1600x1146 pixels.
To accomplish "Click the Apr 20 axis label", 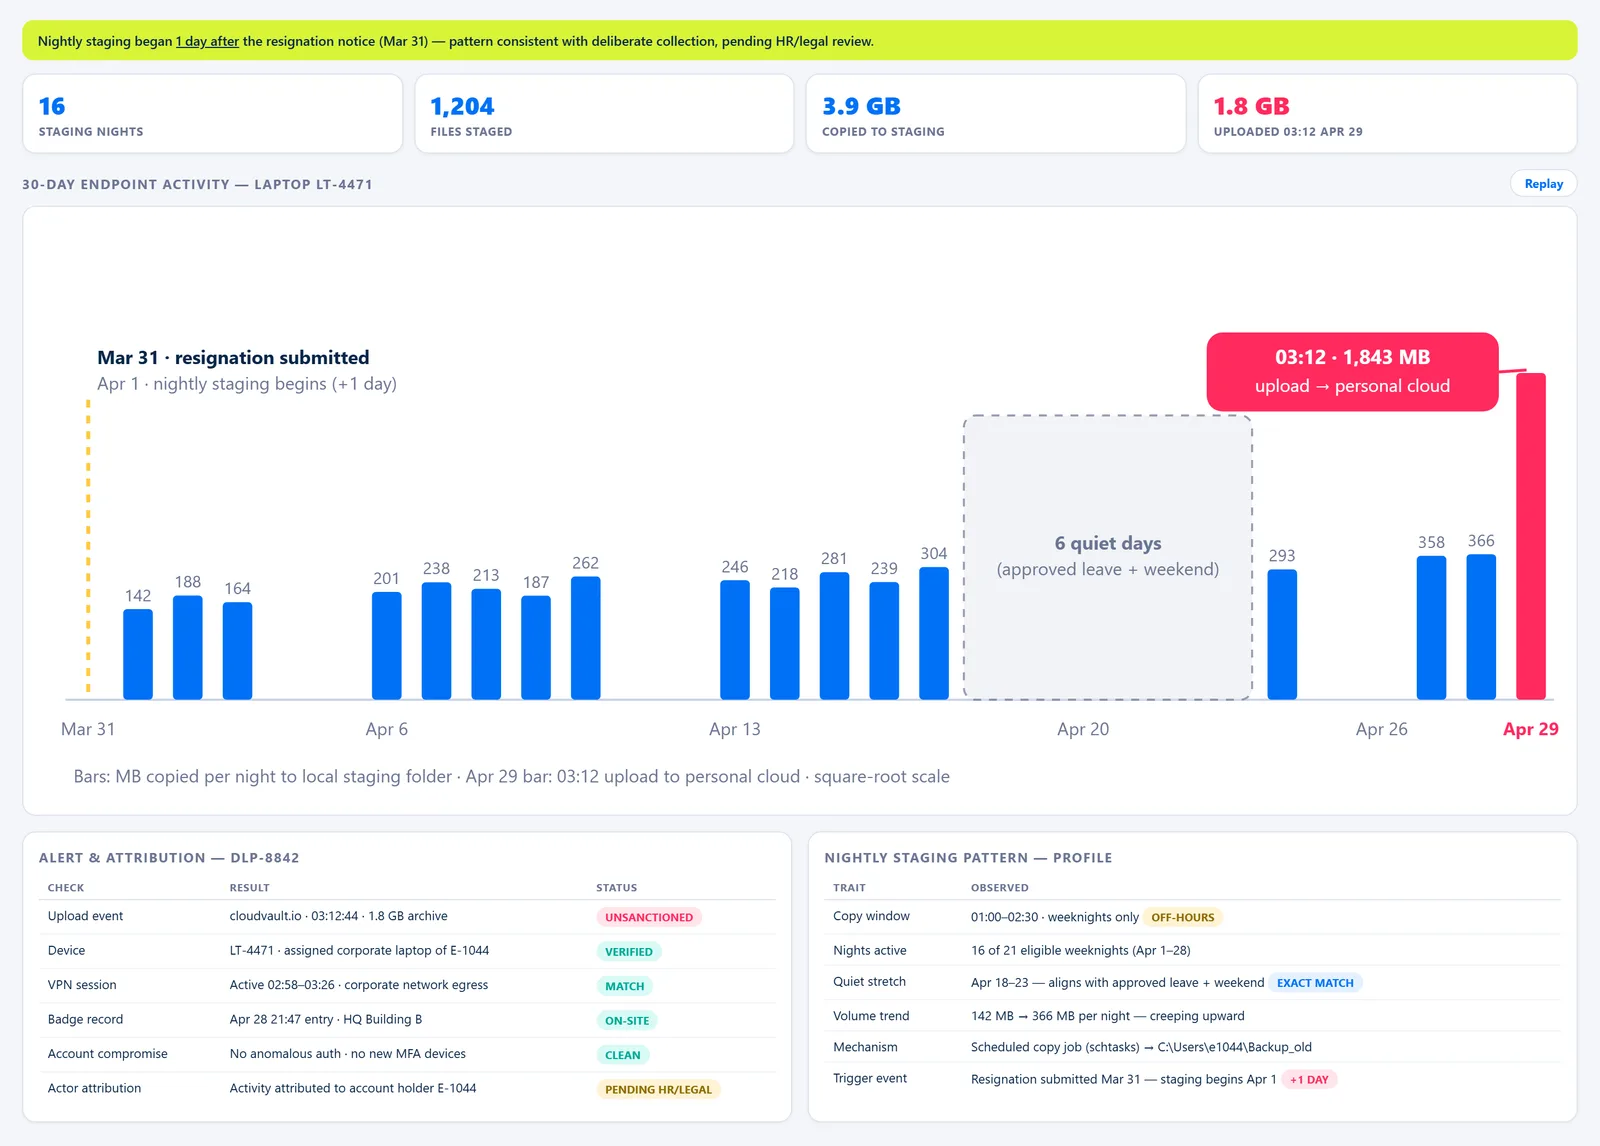I will pos(1083,729).
